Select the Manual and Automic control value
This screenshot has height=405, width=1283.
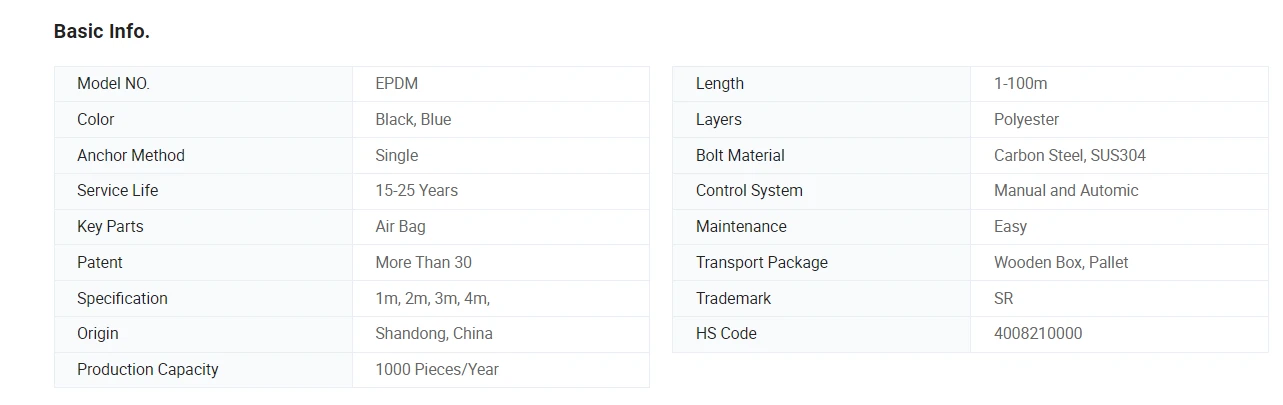(1066, 191)
